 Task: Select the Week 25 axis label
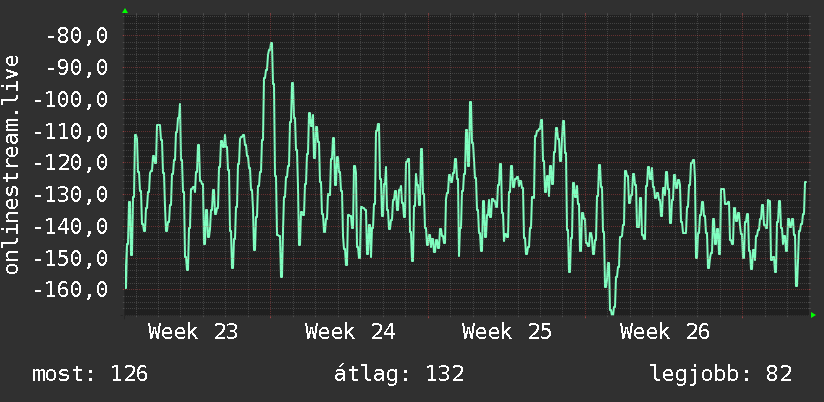pyautogui.click(x=507, y=332)
